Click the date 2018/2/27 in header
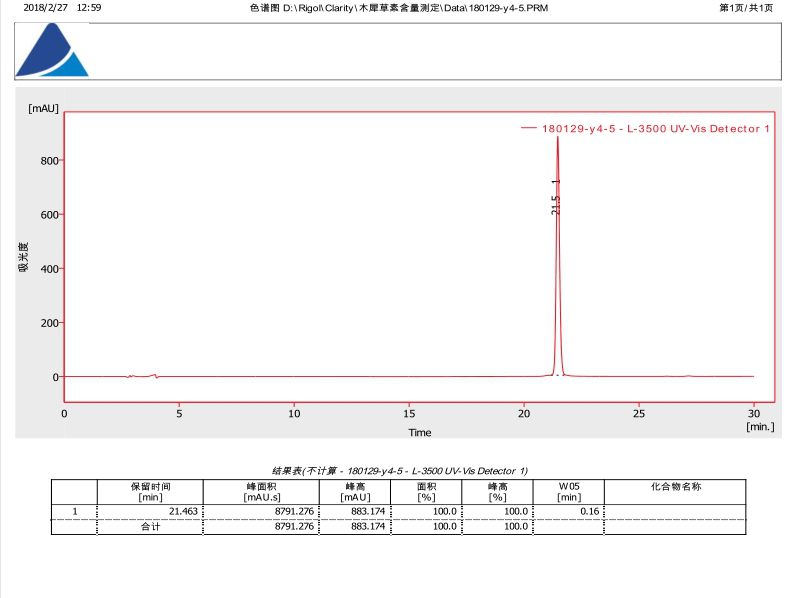 click(x=45, y=8)
